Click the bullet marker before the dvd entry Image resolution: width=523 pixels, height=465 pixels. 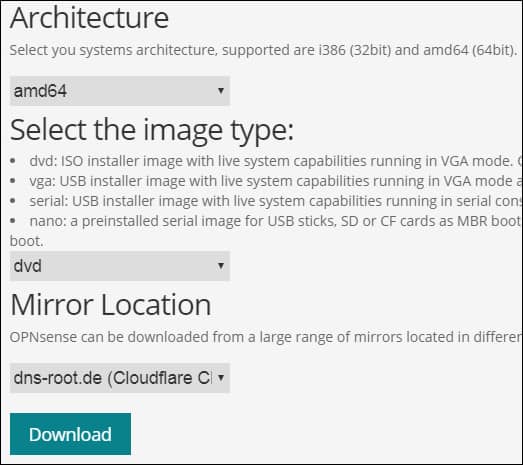tap(13, 161)
